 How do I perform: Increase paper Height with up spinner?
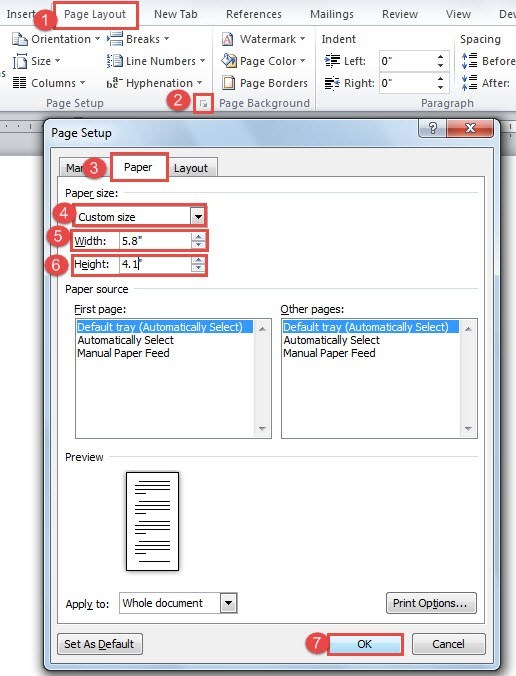198,260
